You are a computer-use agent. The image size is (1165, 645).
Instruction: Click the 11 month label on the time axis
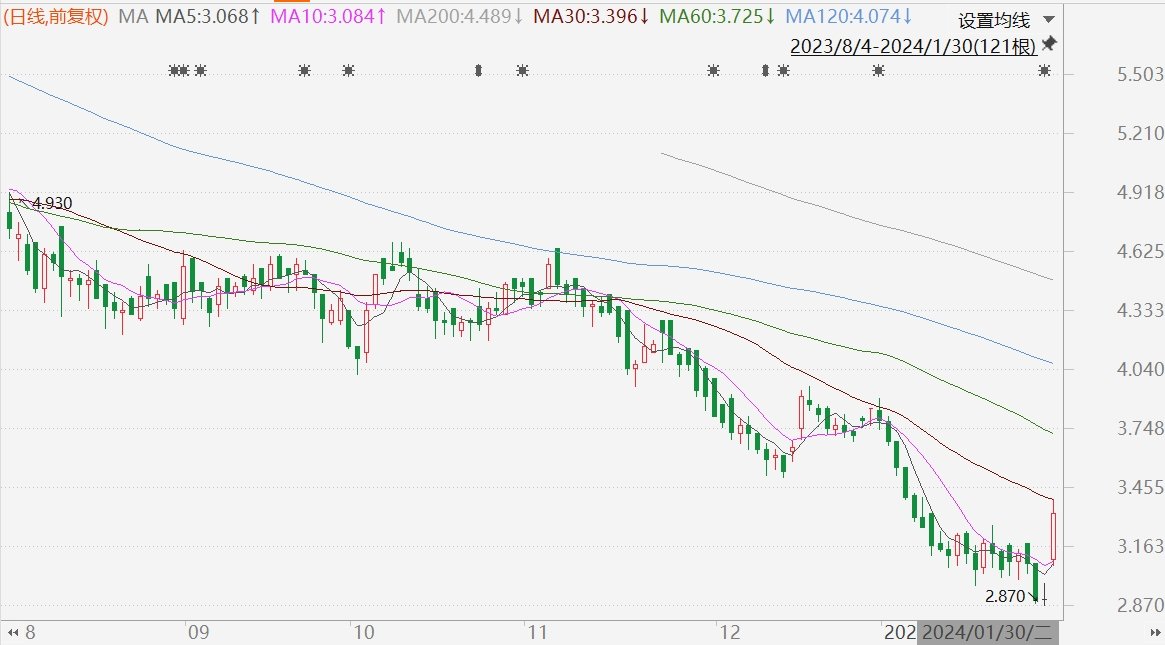click(537, 632)
